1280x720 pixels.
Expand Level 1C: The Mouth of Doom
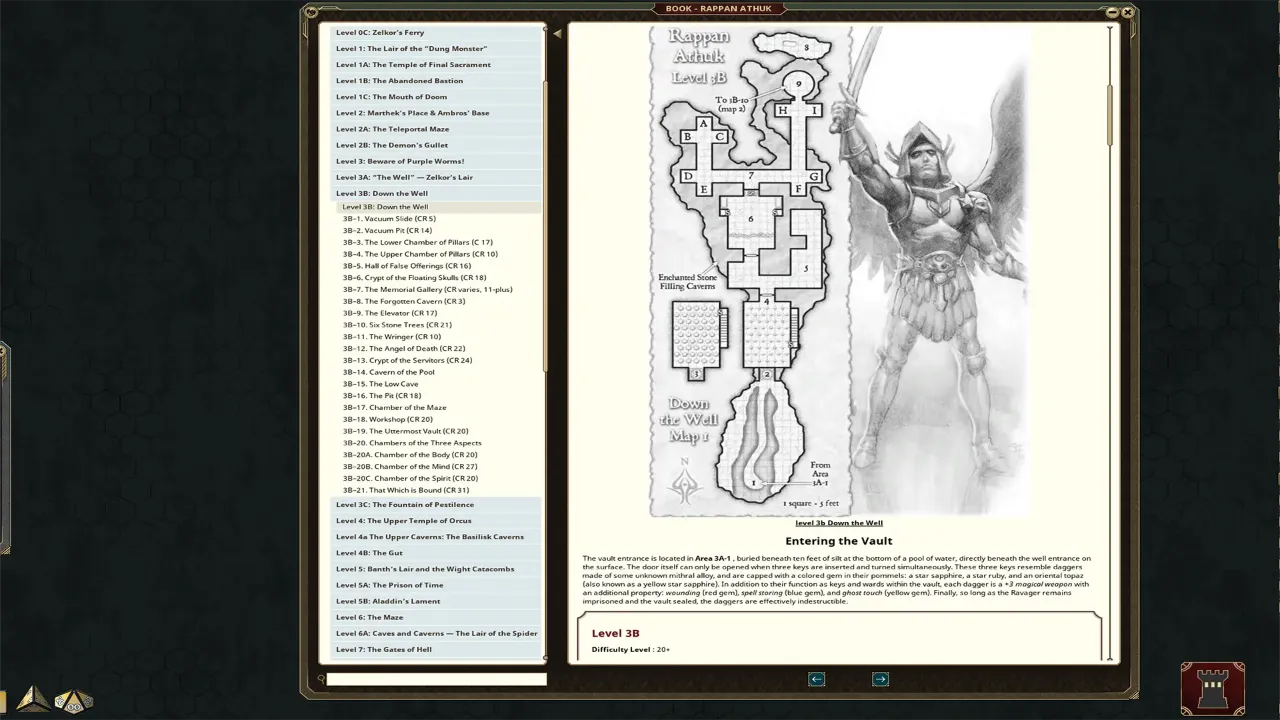point(436,97)
